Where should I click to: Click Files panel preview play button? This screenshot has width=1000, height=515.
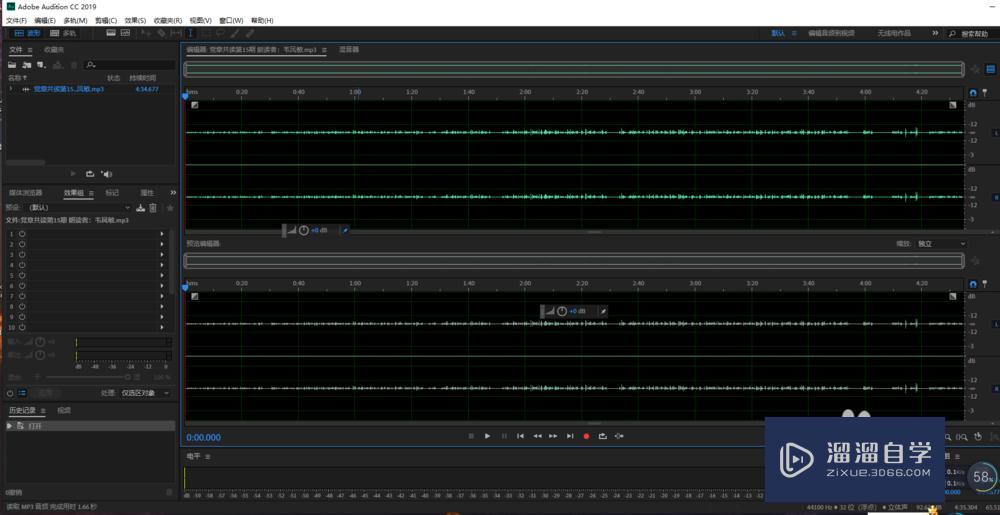point(73,173)
